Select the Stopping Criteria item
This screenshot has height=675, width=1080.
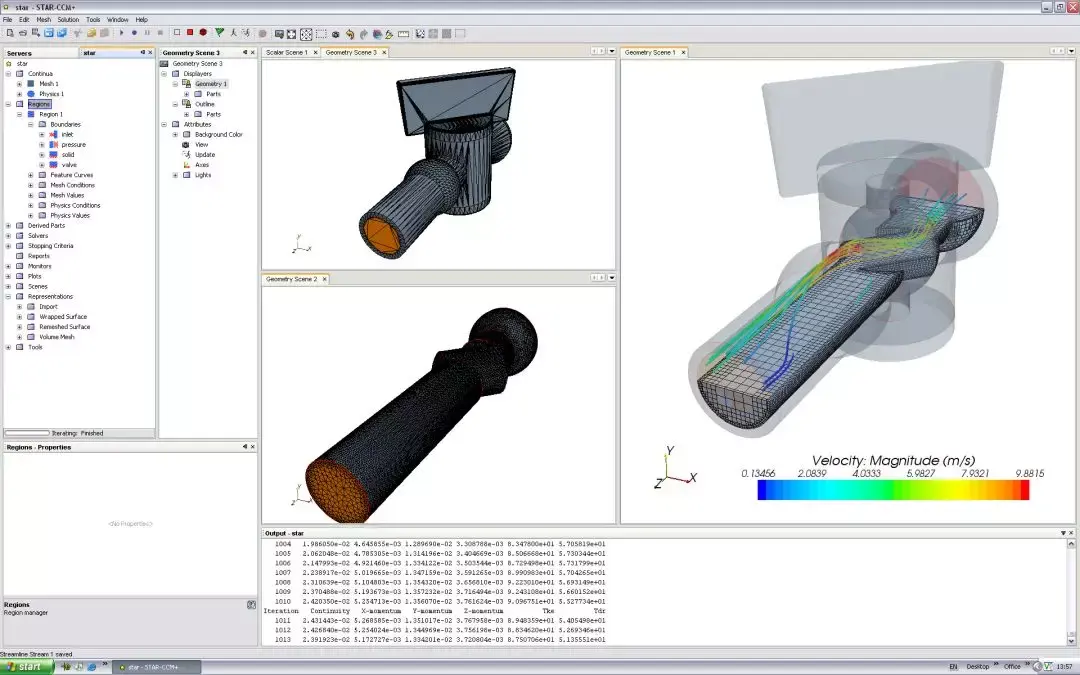(50, 246)
